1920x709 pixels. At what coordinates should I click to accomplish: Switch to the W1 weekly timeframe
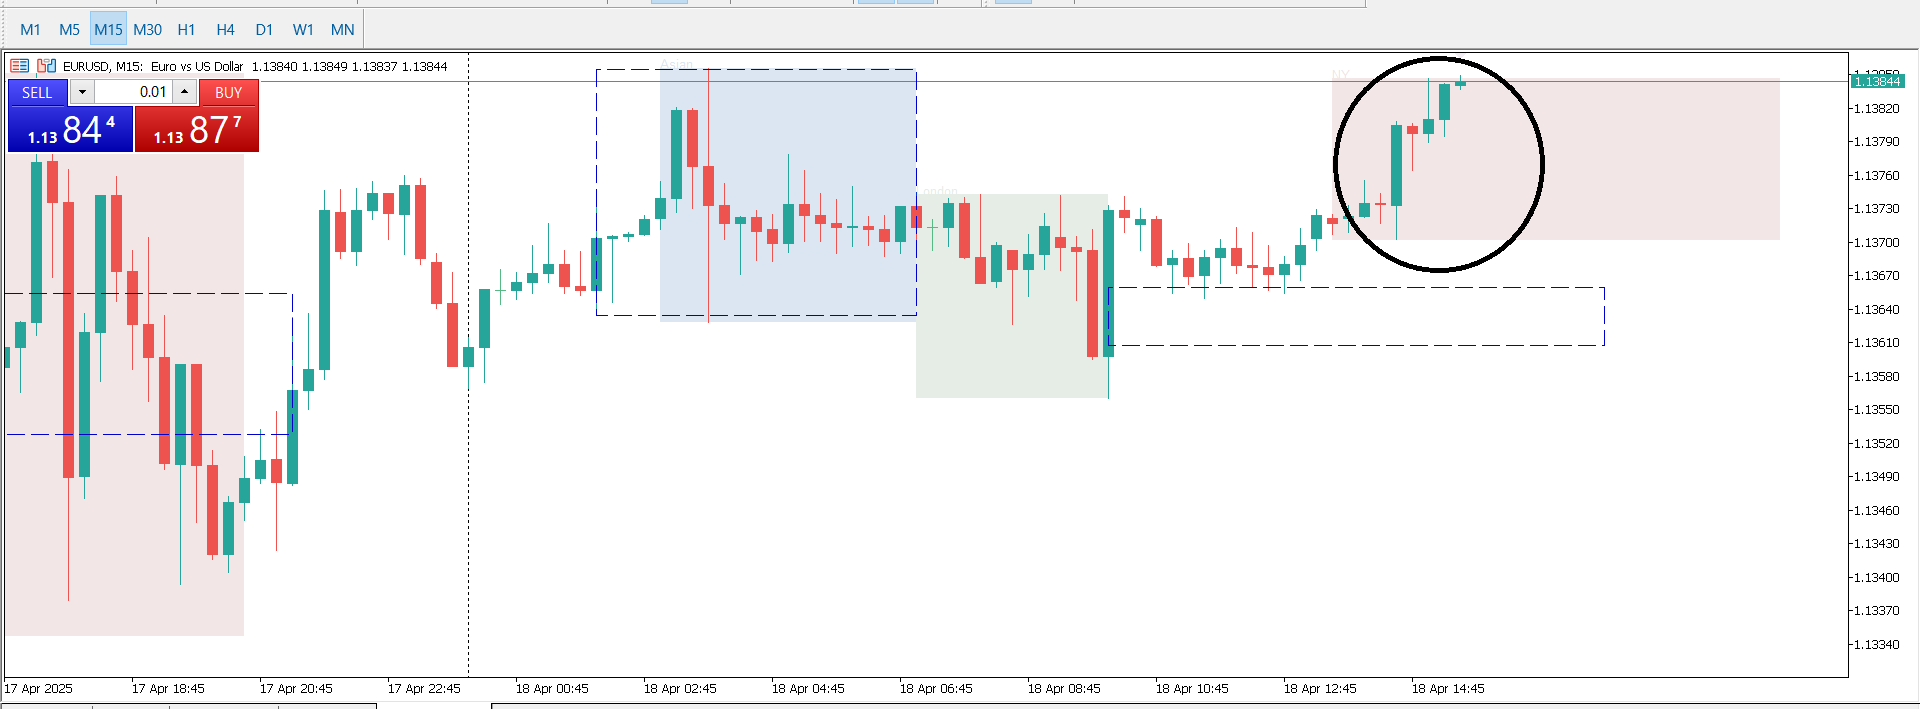(x=303, y=30)
